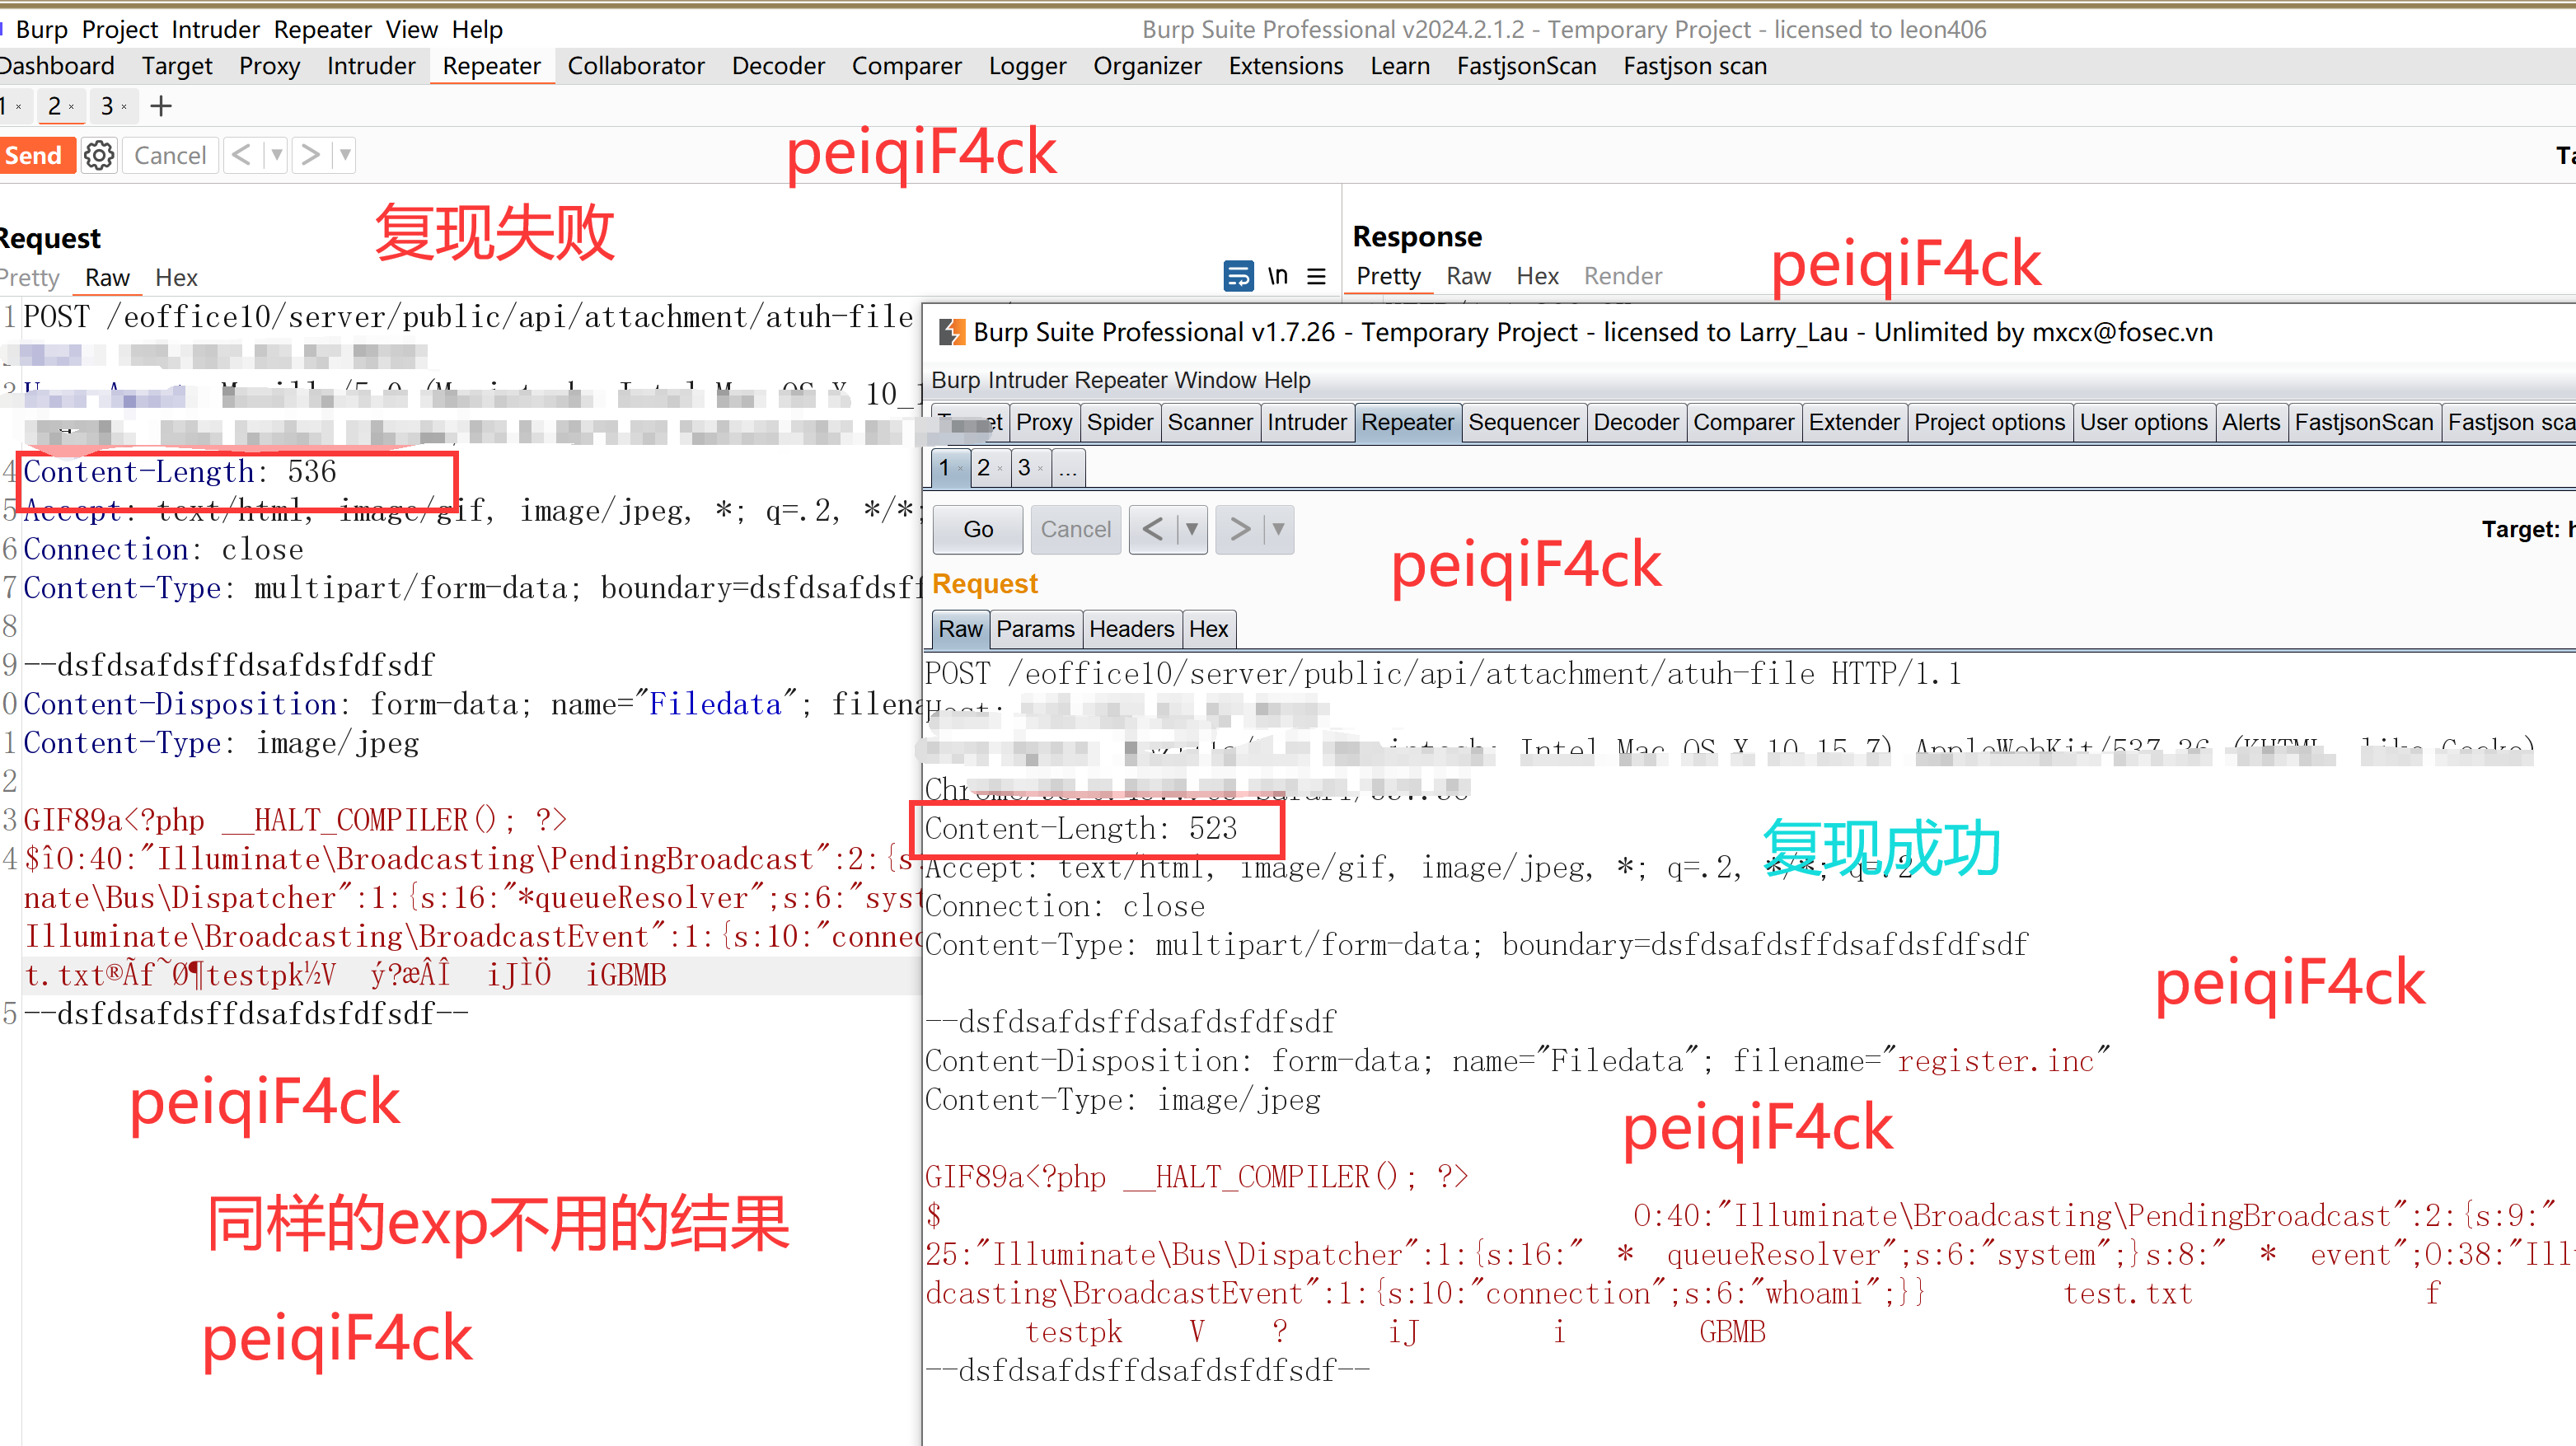Screen dimensions: 2576x1446
Task: Switch to Repeater tab 3
Action: click(108, 106)
